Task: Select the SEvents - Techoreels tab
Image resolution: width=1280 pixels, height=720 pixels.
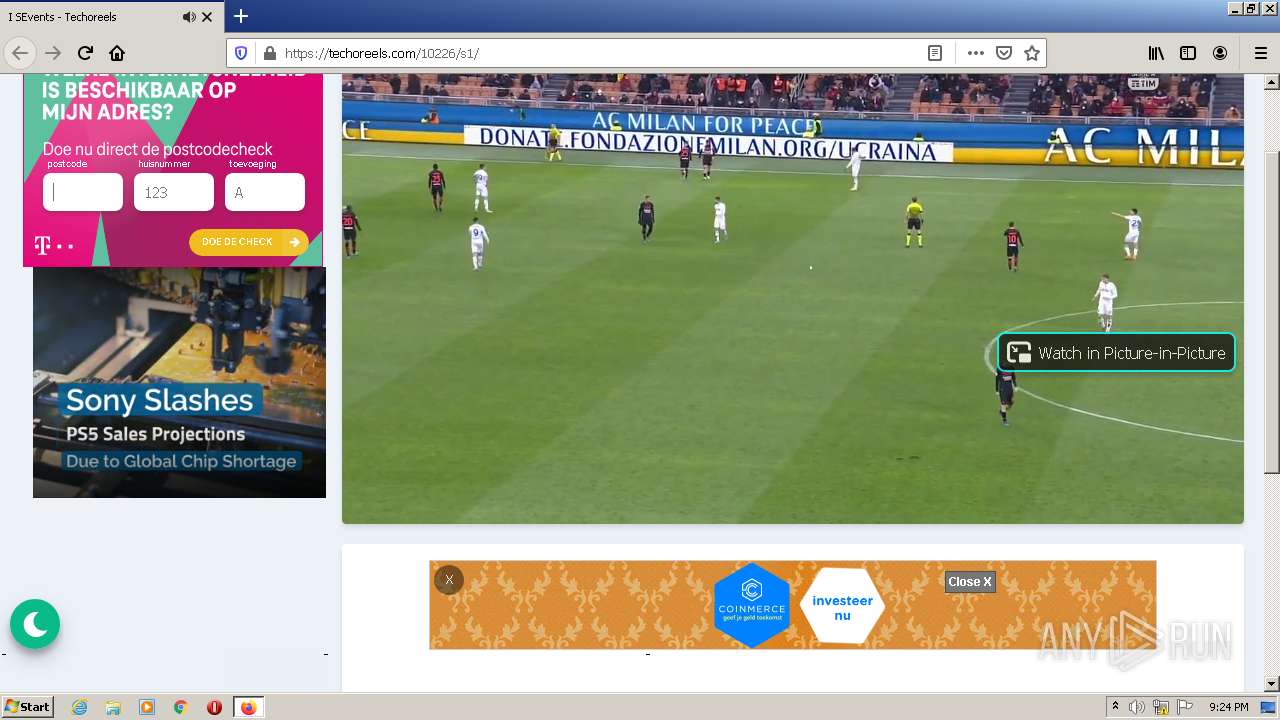Action: click(x=112, y=17)
